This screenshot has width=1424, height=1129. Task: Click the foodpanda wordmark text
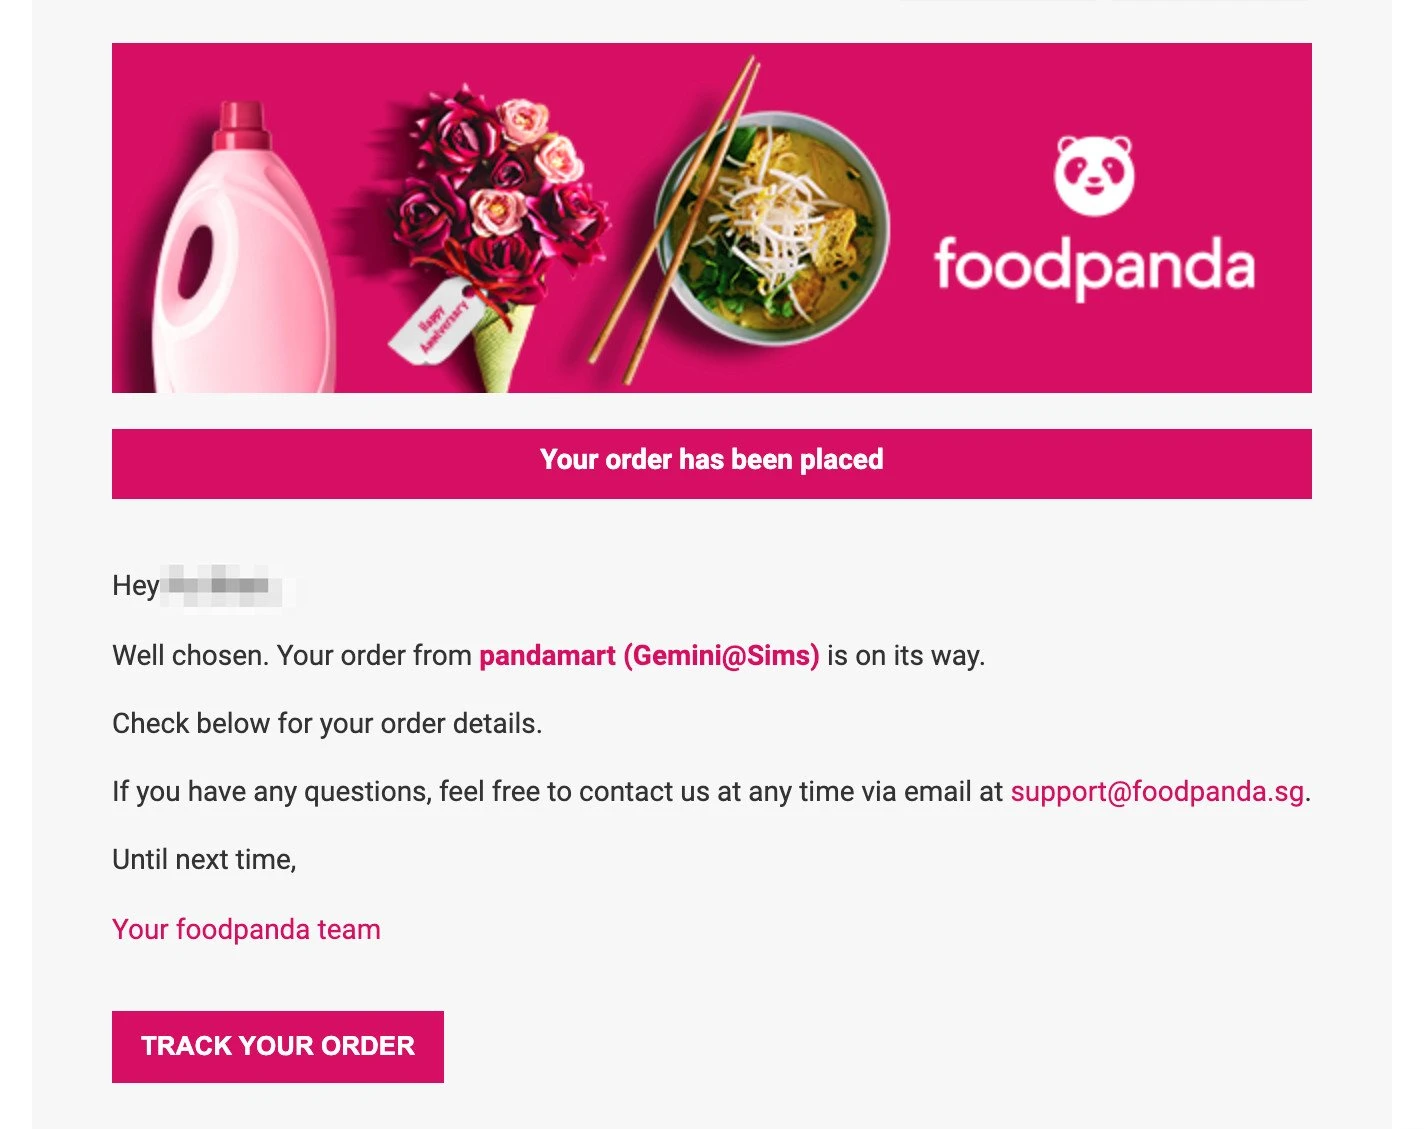click(1094, 266)
